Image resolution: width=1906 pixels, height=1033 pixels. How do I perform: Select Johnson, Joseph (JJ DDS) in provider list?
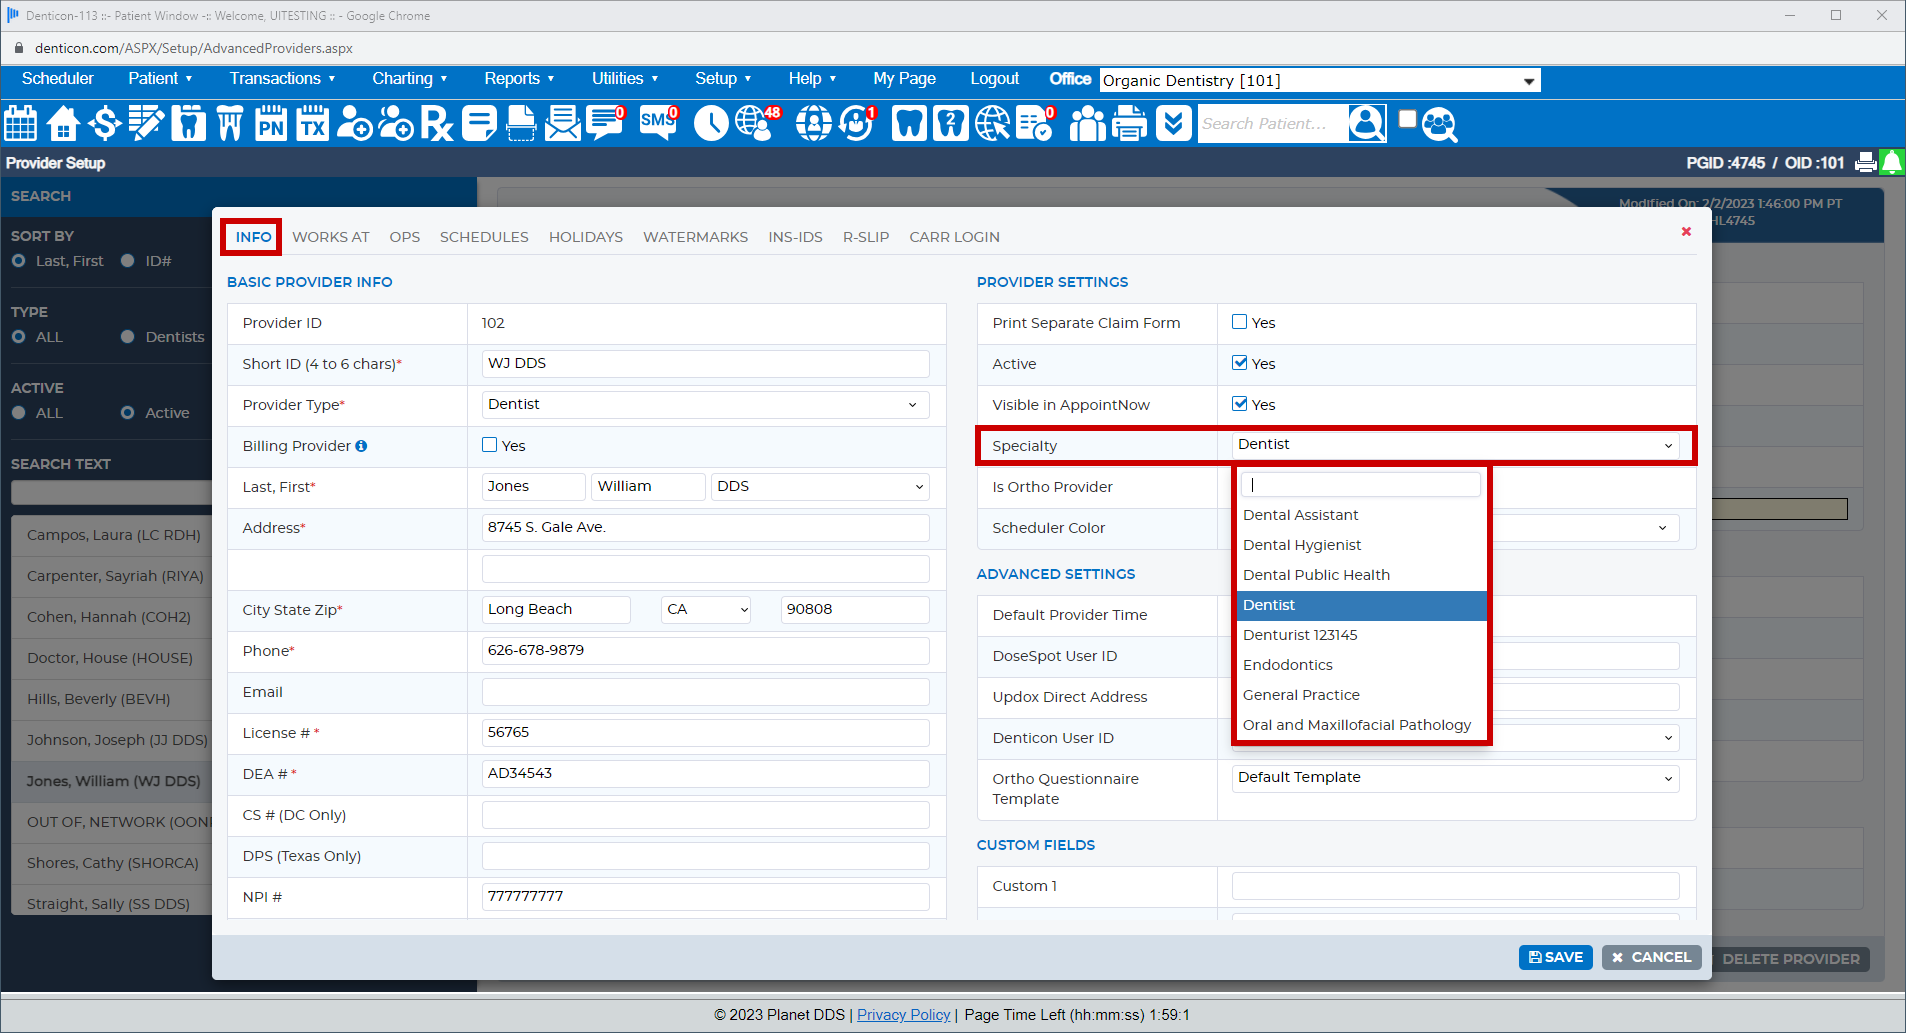point(117,740)
